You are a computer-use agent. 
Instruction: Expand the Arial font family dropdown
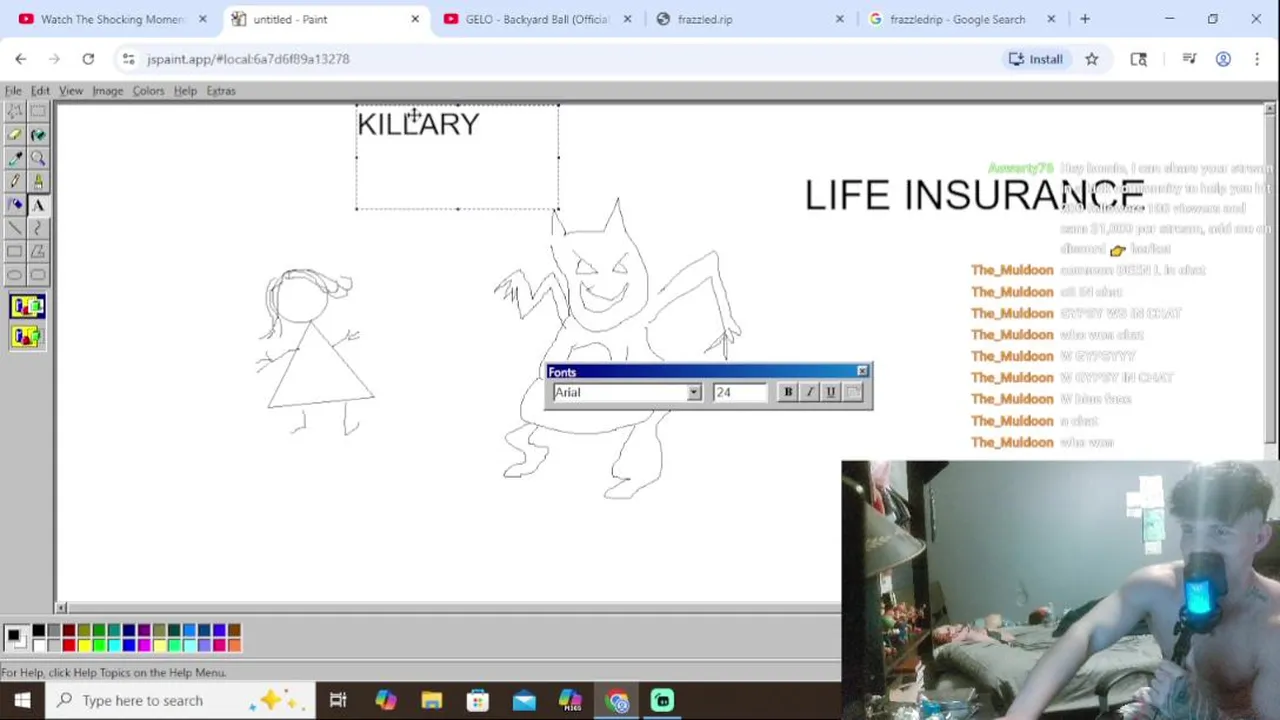[x=694, y=393]
